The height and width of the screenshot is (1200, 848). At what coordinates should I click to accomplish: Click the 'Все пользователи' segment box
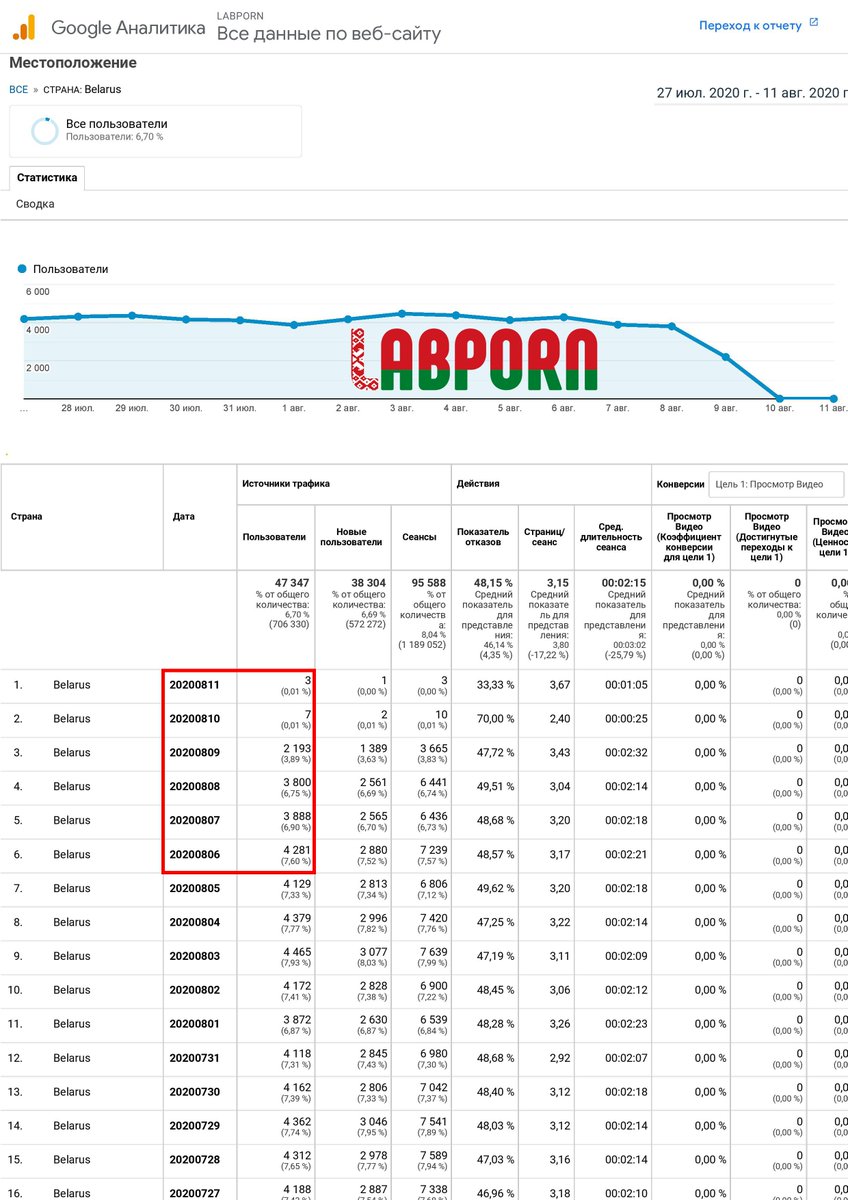pos(155,131)
